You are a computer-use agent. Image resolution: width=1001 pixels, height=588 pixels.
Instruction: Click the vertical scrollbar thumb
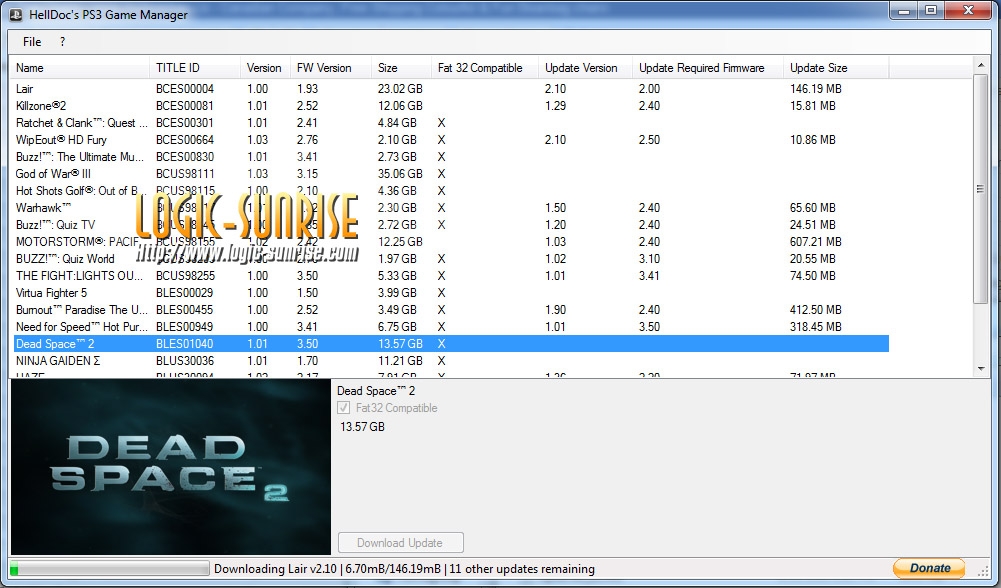click(x=981, y=188)
